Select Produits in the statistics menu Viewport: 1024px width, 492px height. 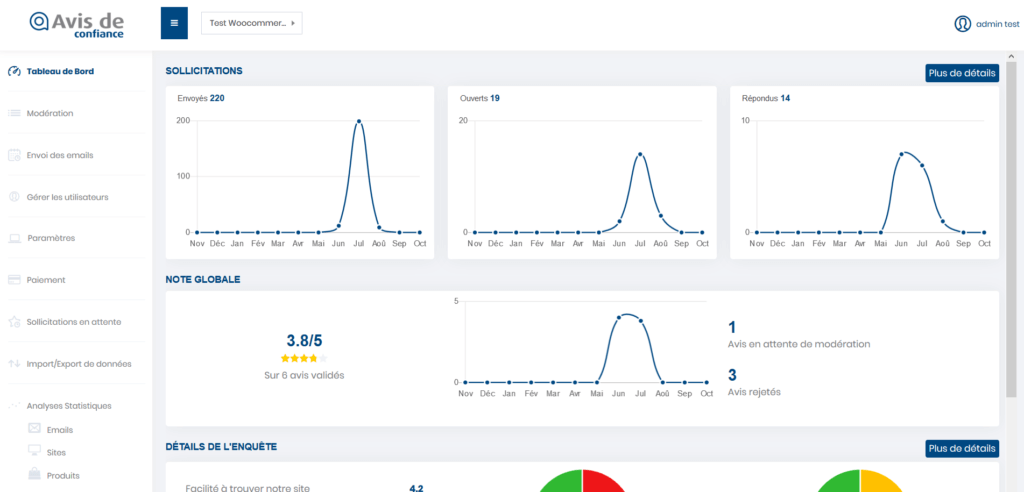tap(63, 476)
